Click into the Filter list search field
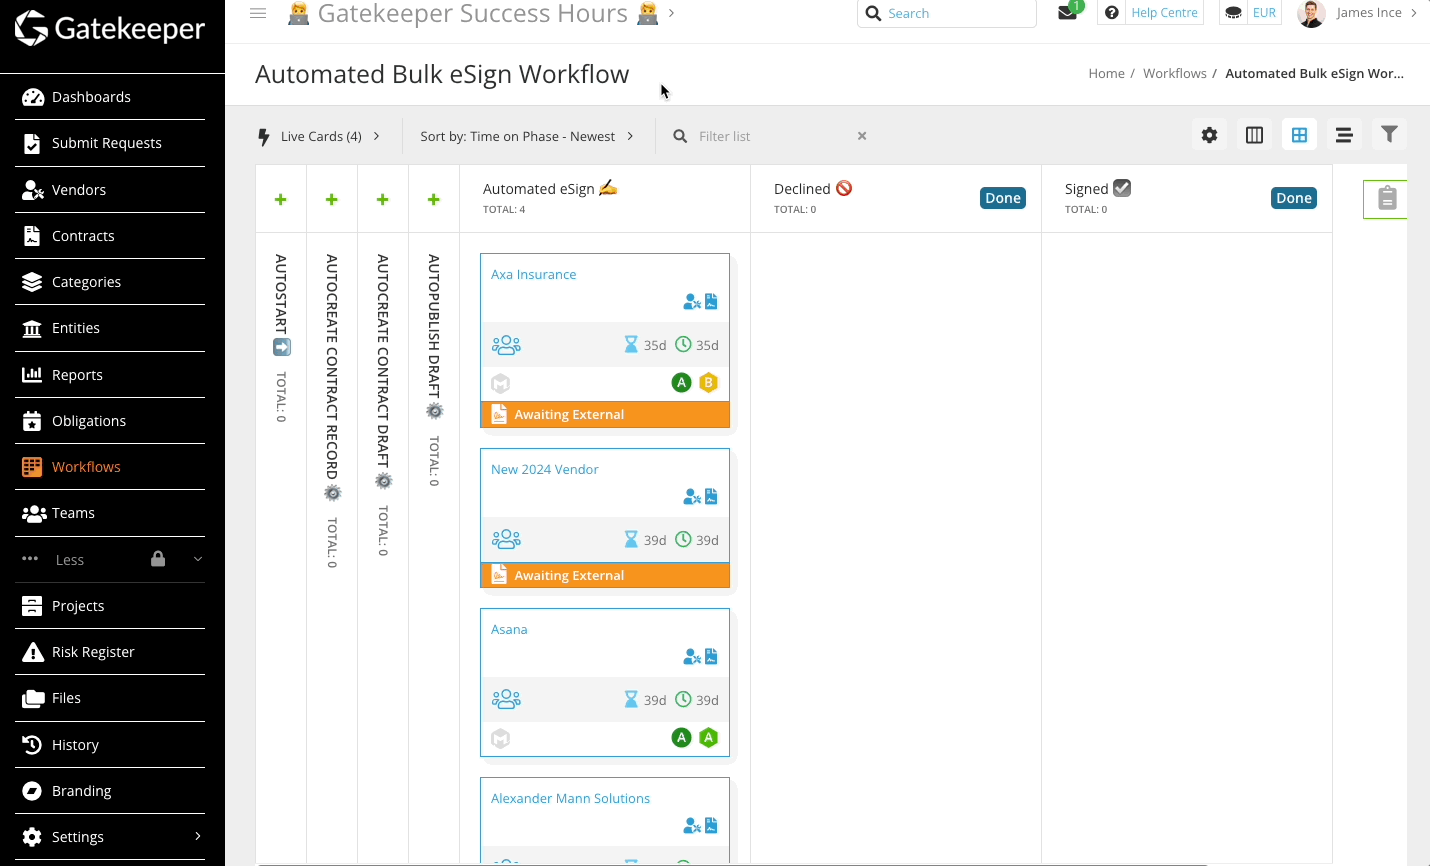1430x866 pixels. coord(760,136)
